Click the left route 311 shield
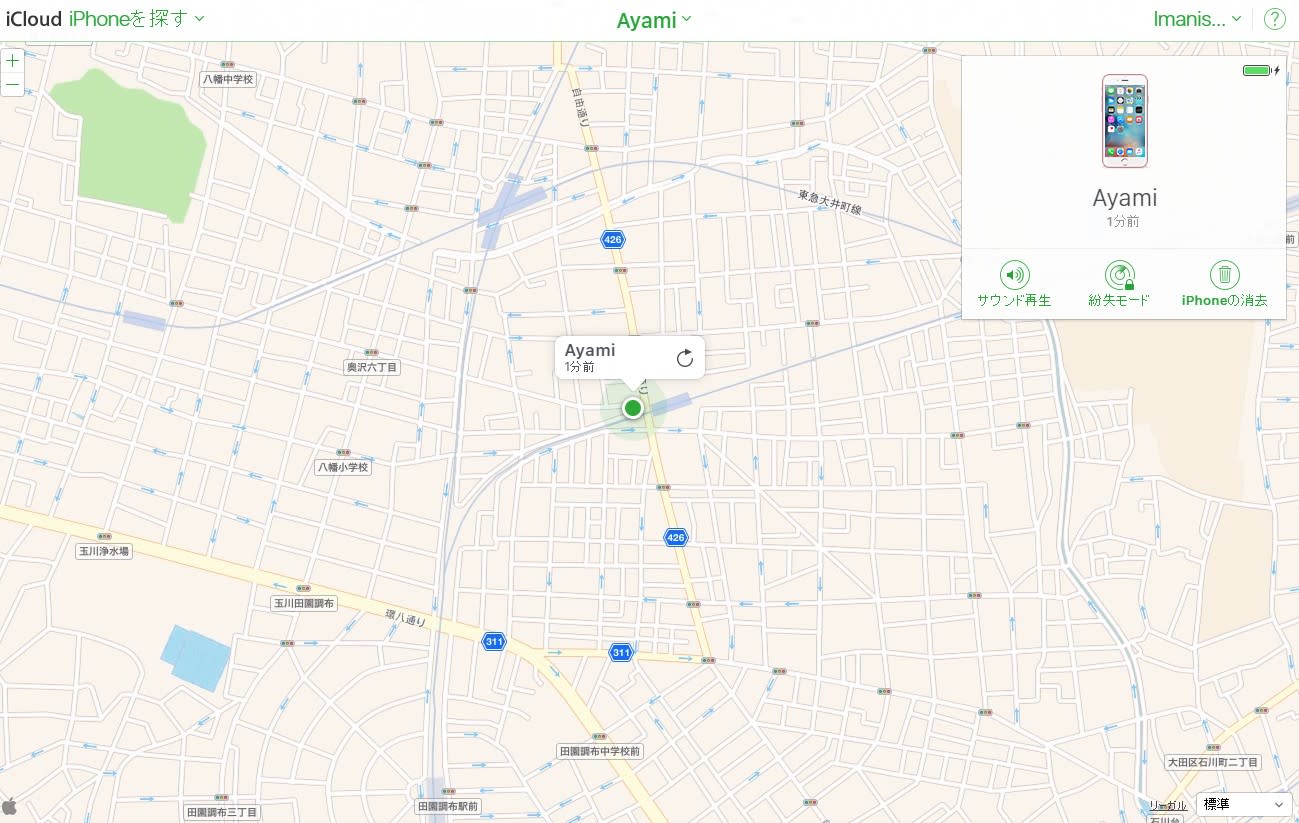The width and height of the screenshot is (1299, 823). (x=493, y=641)
